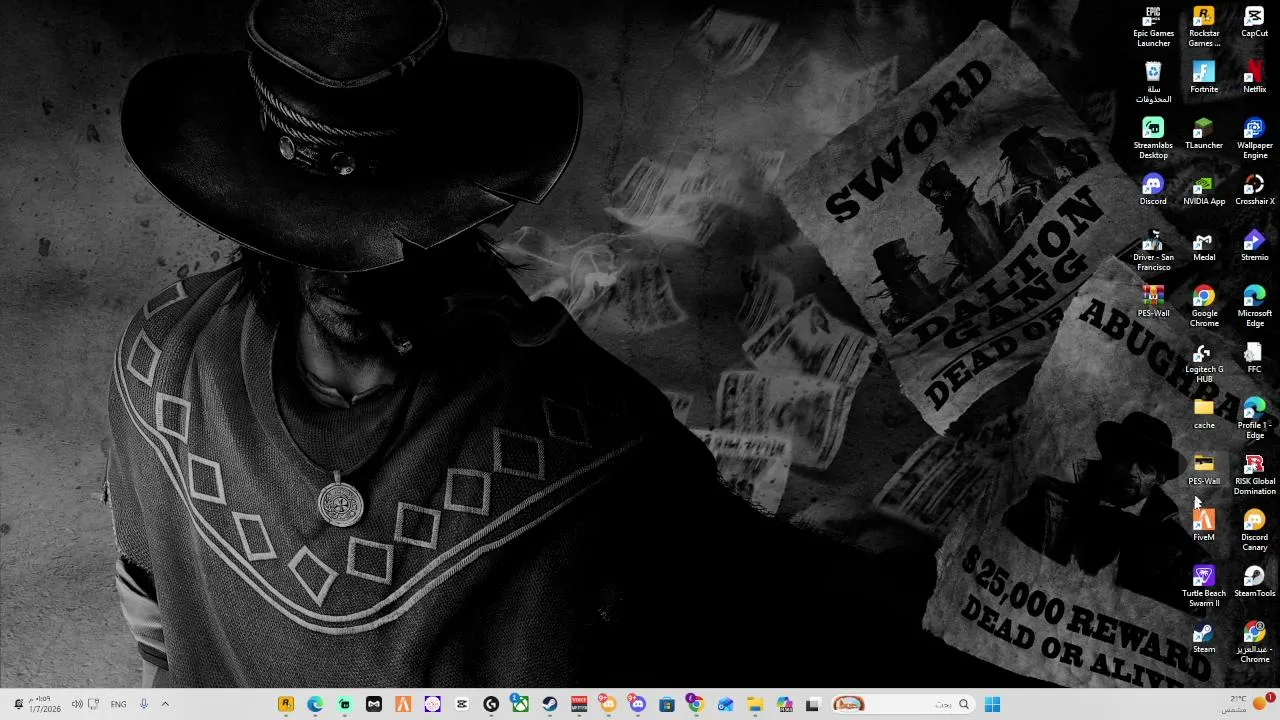Open CapCut from the taskbar
The width and height of the screenshot is (1280, 720).
coord(462,704)
